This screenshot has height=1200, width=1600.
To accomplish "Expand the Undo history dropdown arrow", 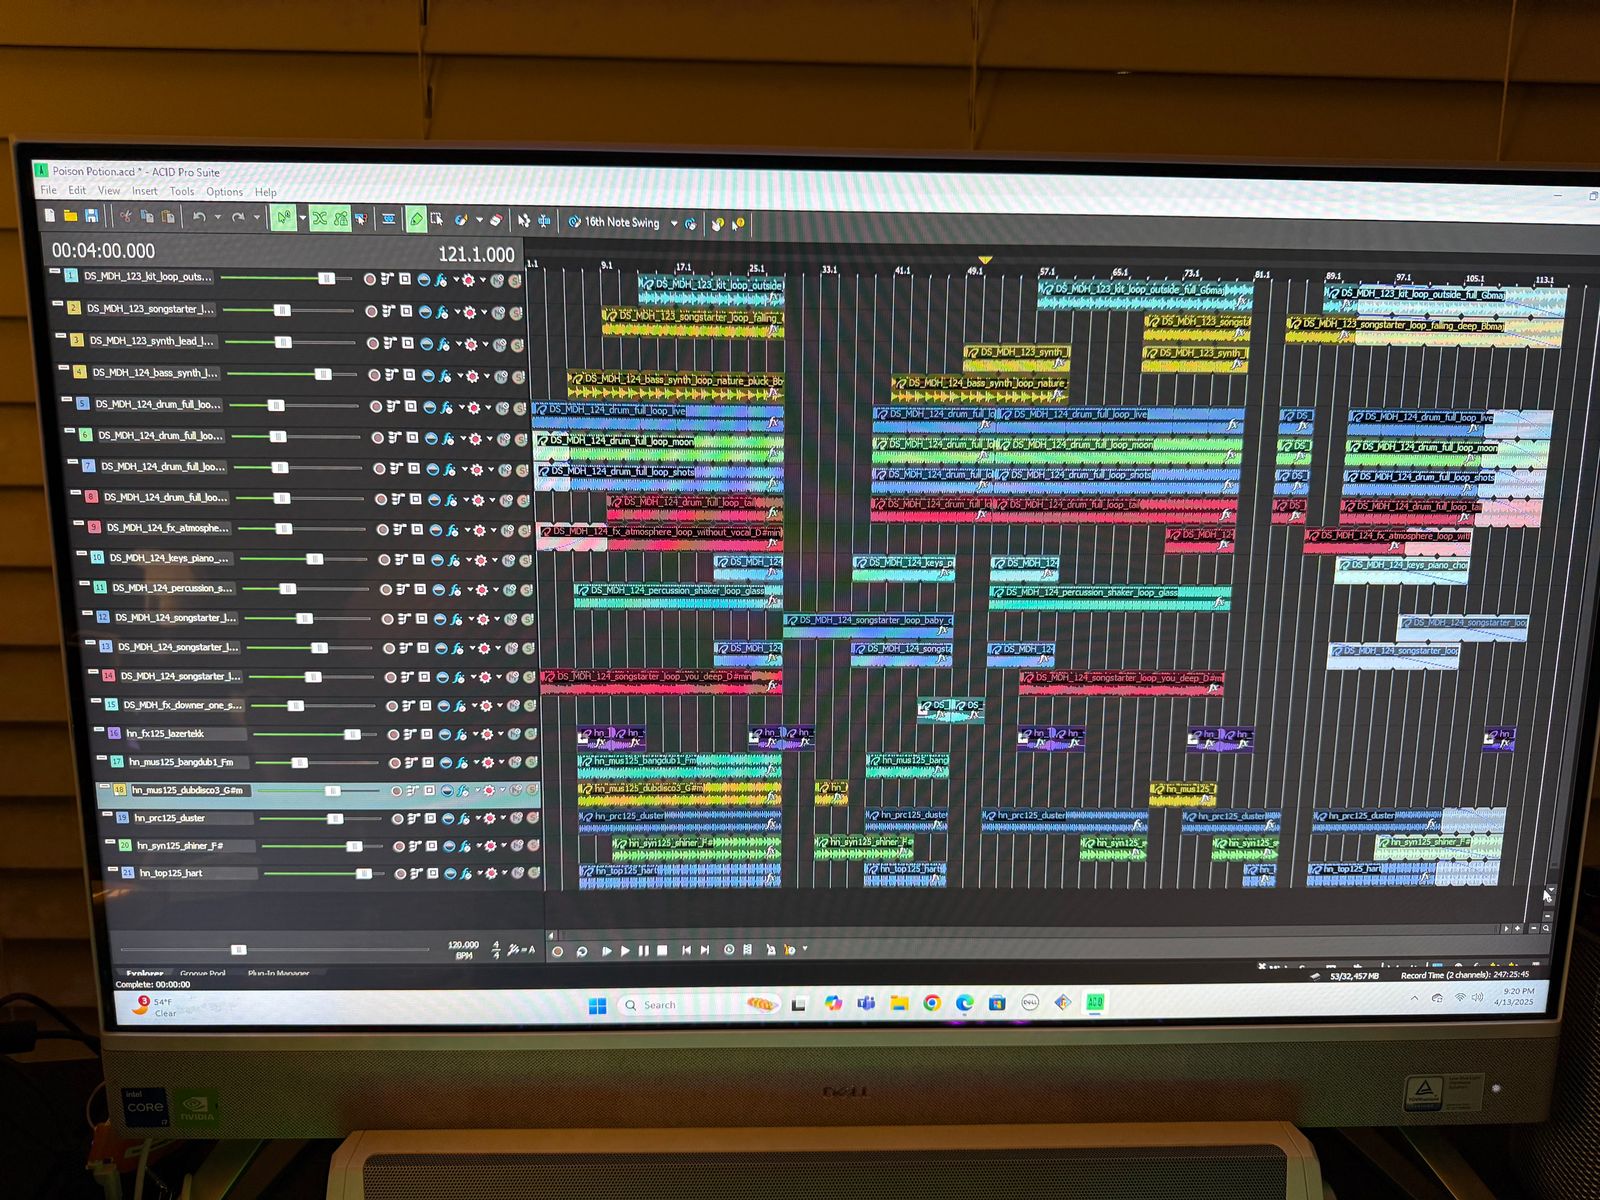I will [x=217, y=217].
